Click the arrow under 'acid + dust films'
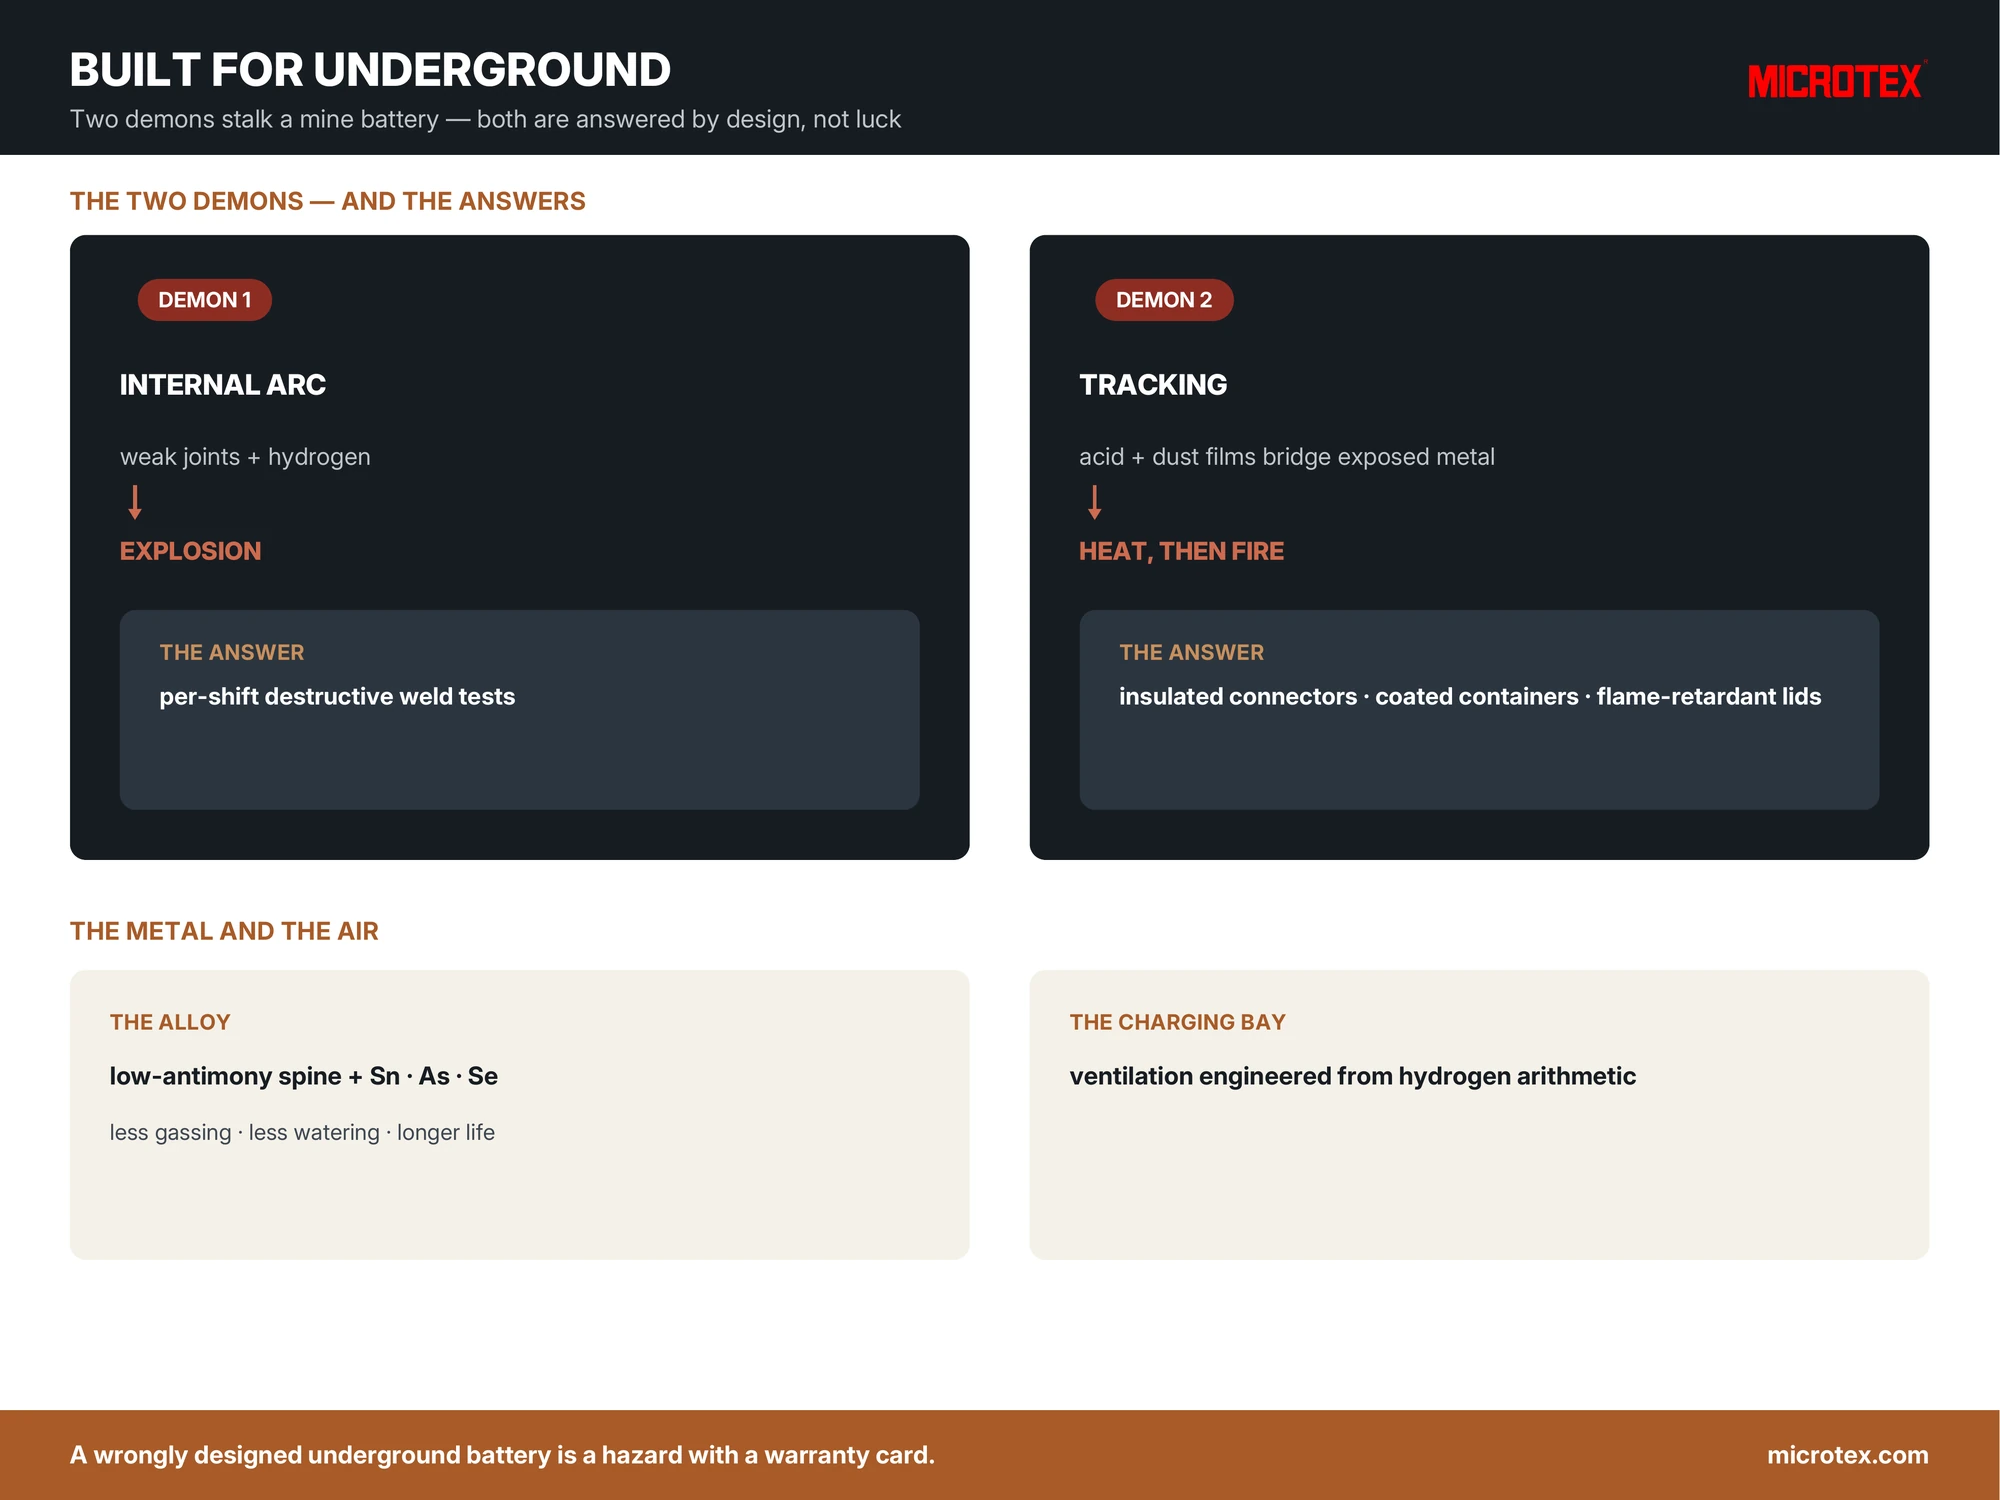Viewport: 2000px width, 1500px height. click(1095, 502)
